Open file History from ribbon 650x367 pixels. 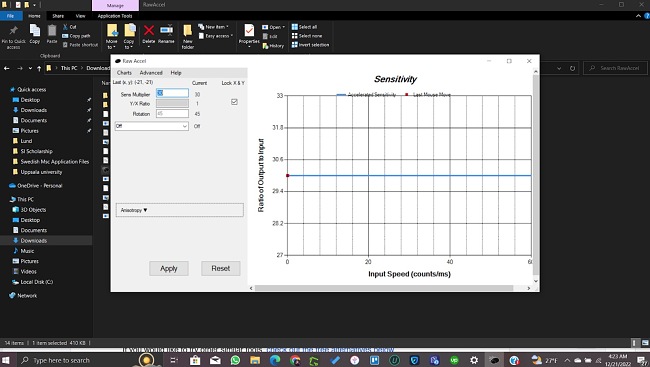pyautogui.click(x=273, y=46)
